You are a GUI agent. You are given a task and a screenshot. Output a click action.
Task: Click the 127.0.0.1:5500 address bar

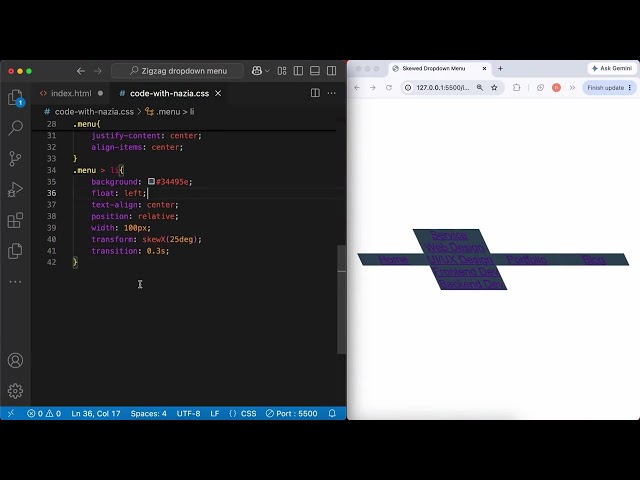(x=443, y=88)
